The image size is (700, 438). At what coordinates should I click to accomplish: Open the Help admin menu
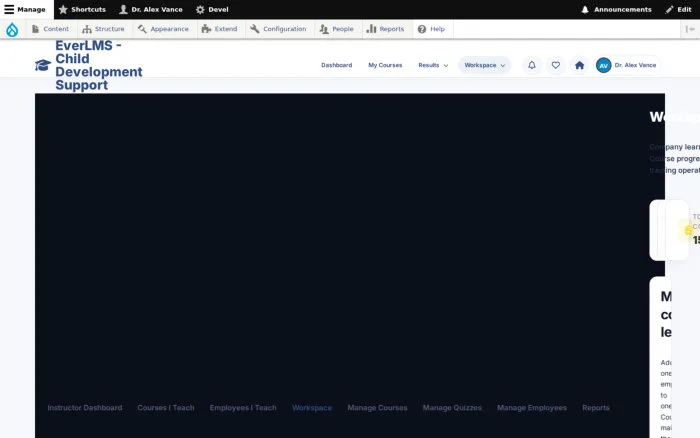[432, 29]
